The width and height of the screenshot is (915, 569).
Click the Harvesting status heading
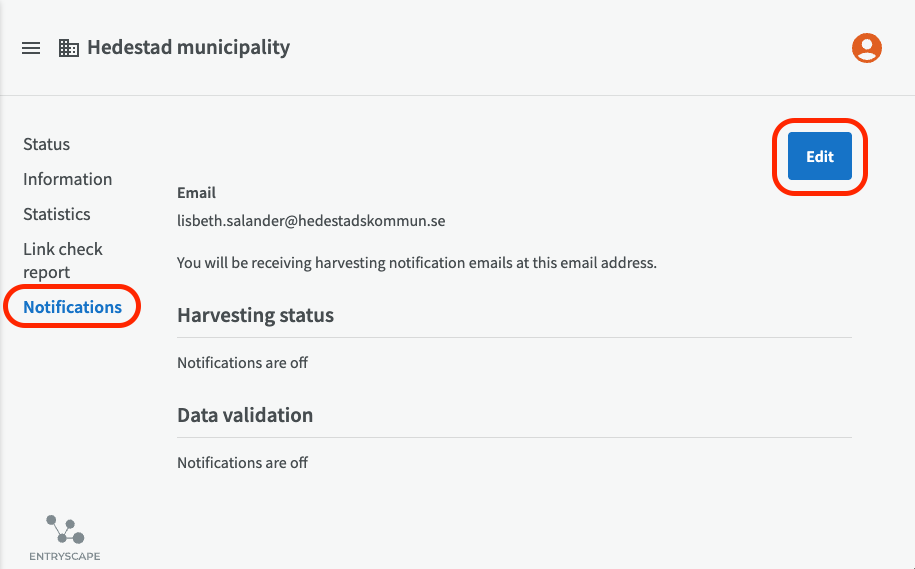pyautogui.click(x=256, y=315)
